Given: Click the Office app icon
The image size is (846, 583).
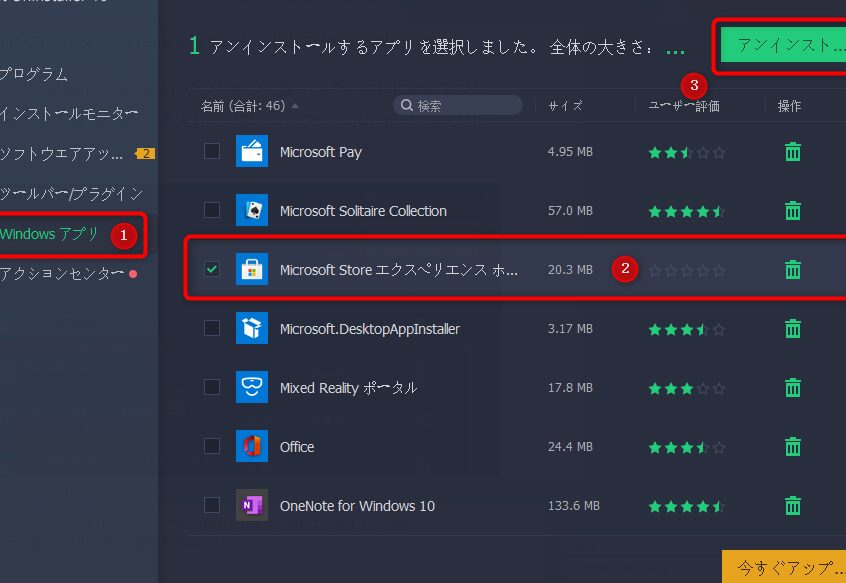Looking at the screenshot, I should [x=252, y=446].
